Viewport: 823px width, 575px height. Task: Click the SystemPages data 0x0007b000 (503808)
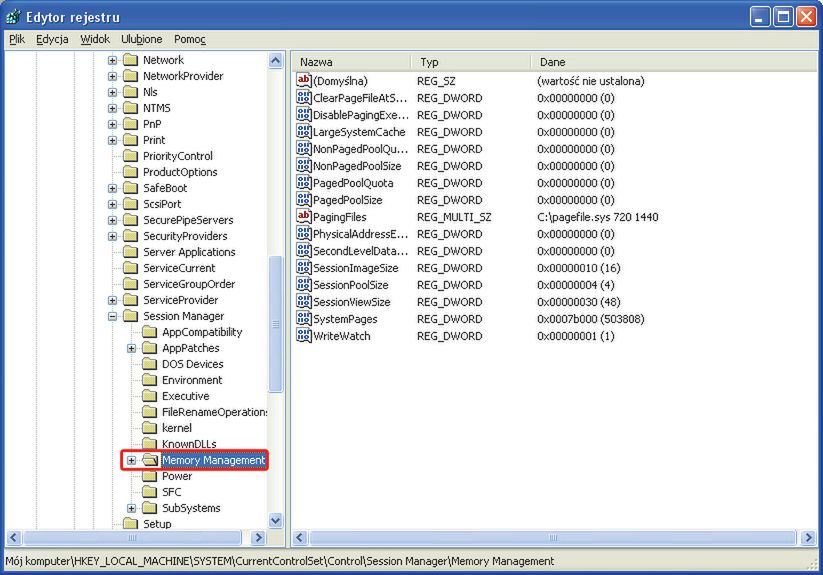click(x=590, y=319)
